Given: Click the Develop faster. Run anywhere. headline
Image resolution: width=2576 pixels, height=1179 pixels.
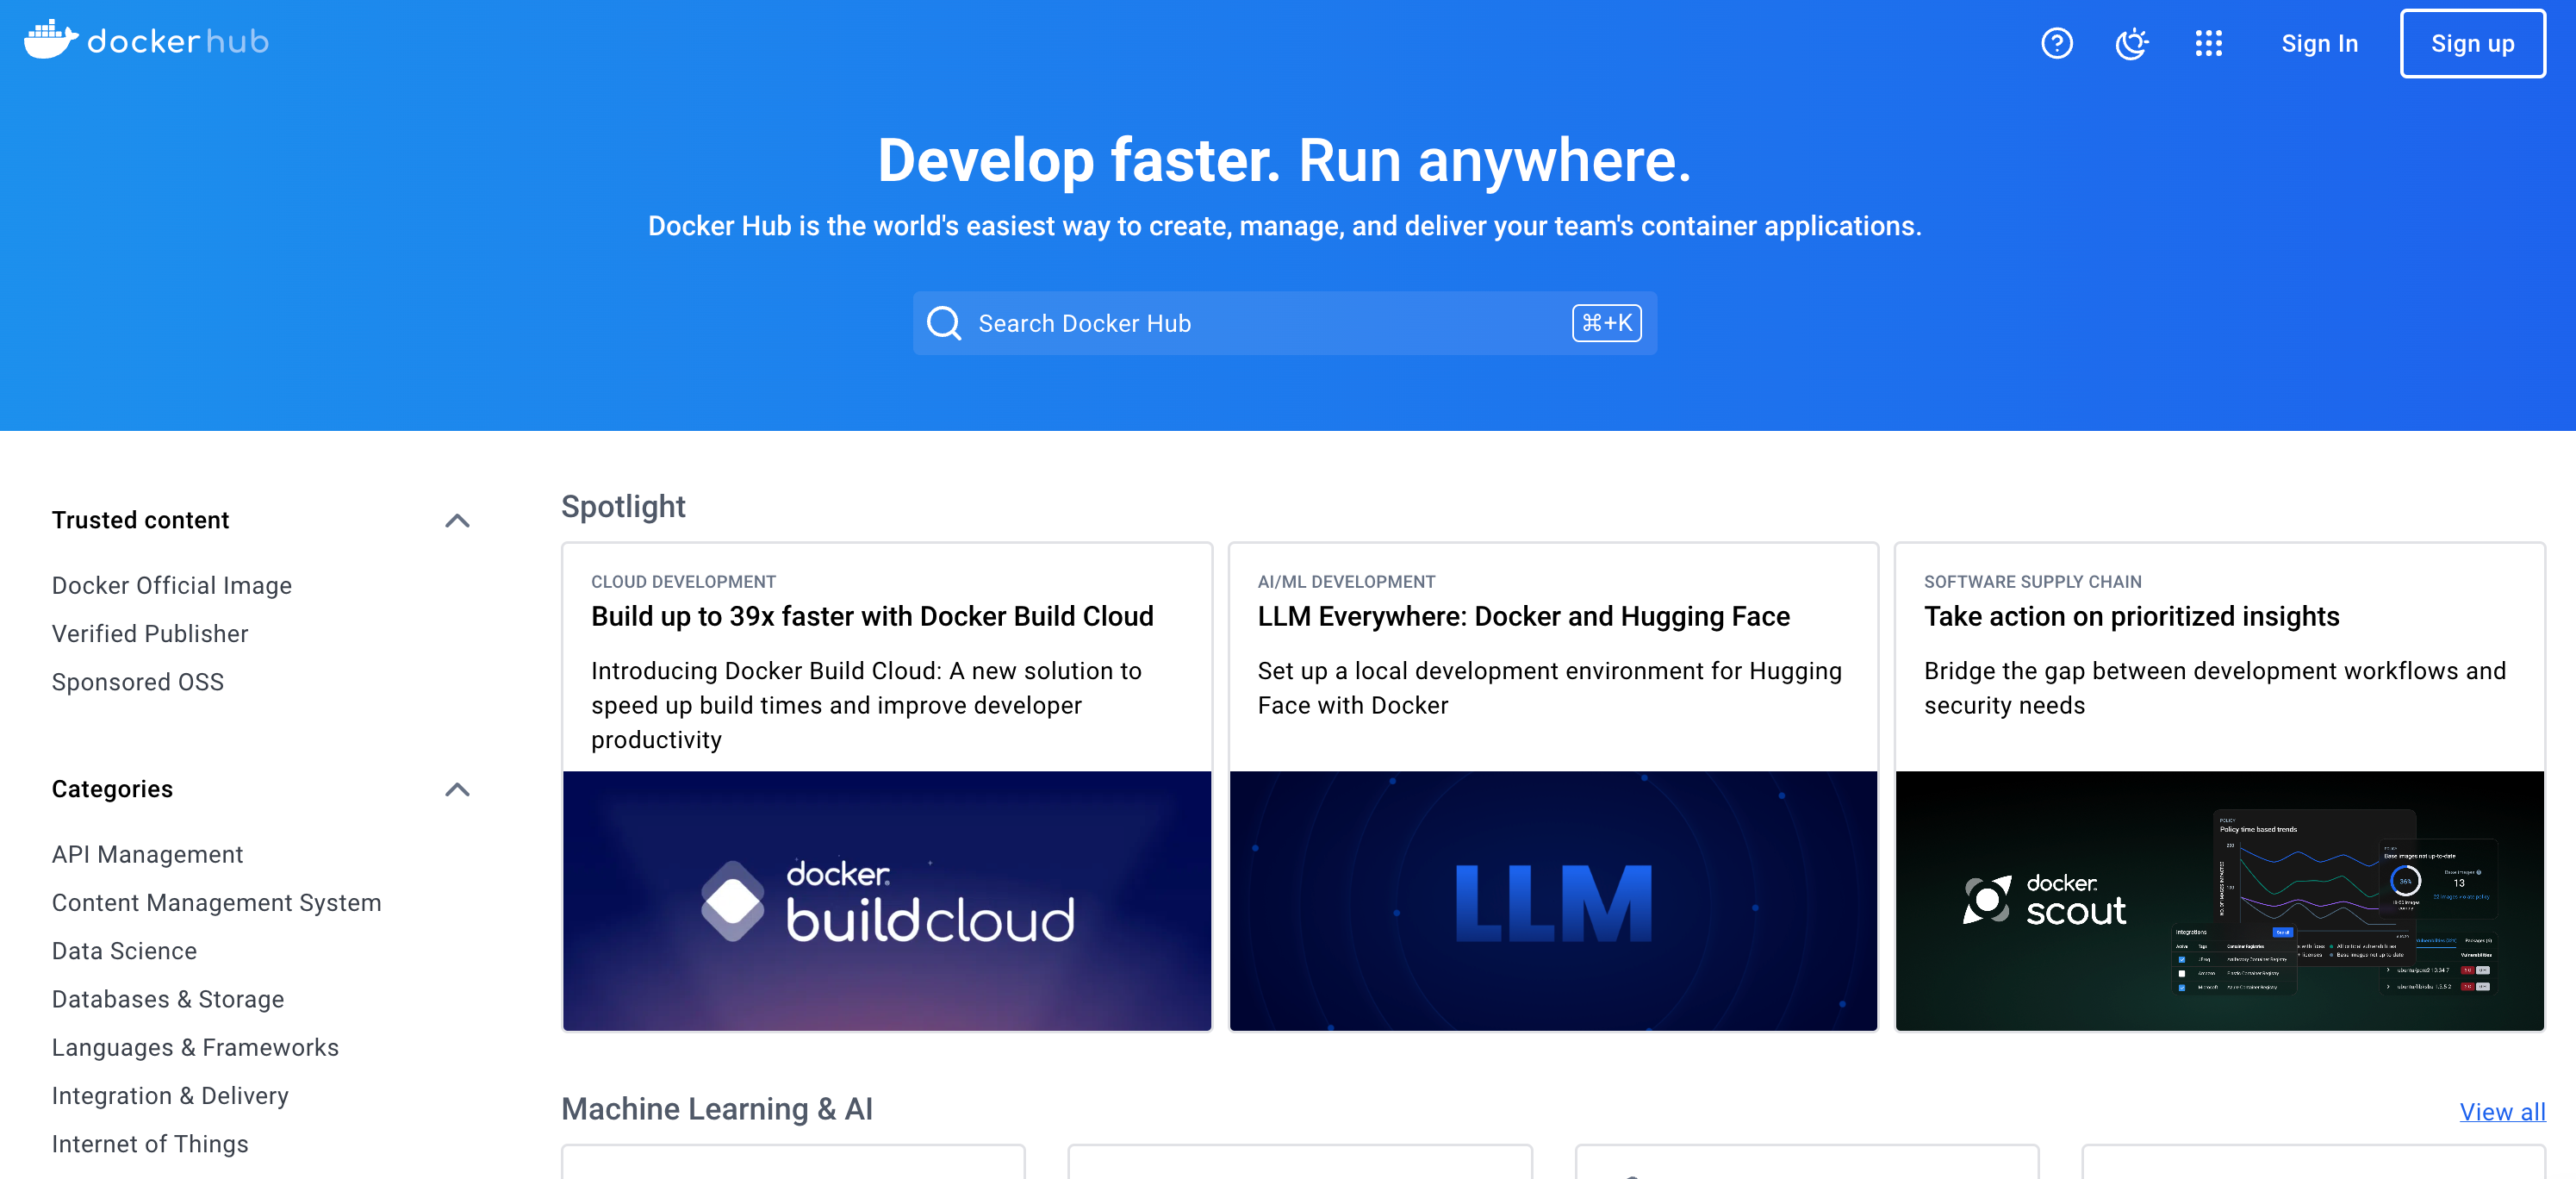Looking at the screenshot, I should coord(1284,160).
